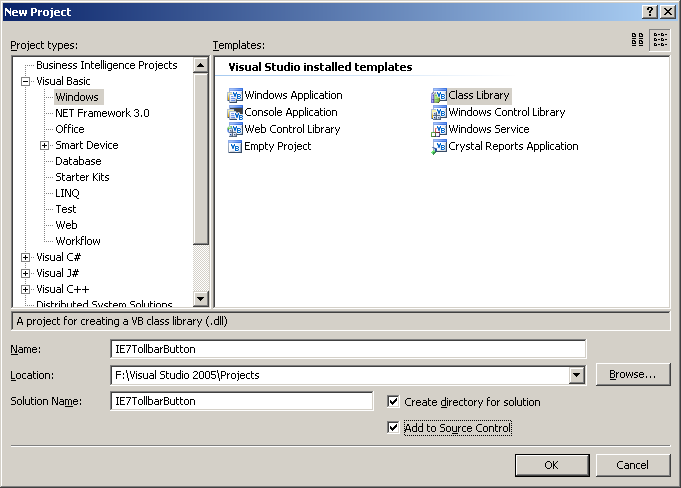The height and width of the screenshot is (488, 681).
Task: Select Visual J# tree label
Action: point(58,274)
